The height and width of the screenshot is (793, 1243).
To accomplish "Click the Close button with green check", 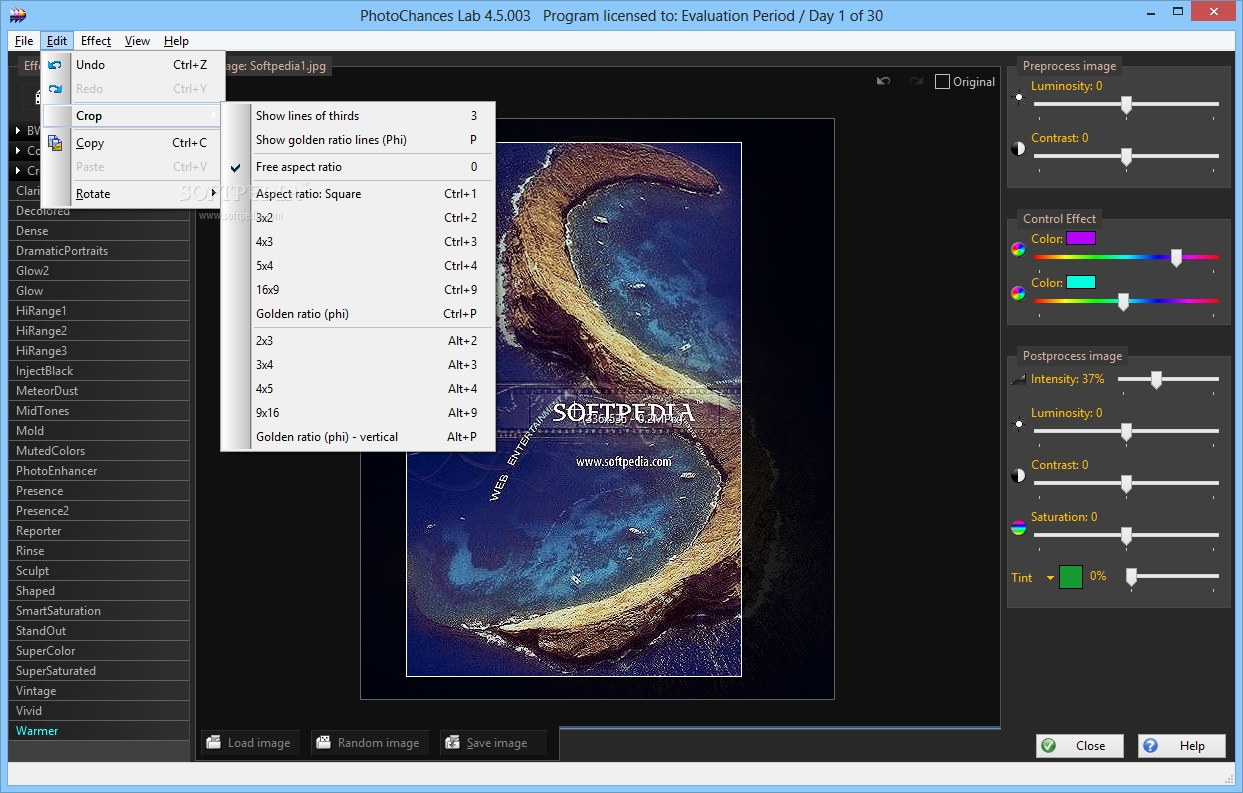I will 1080,746.
